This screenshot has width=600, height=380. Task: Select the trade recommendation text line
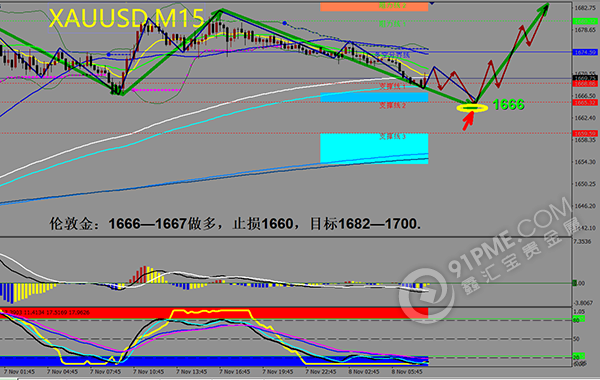[x=235, y=224]
